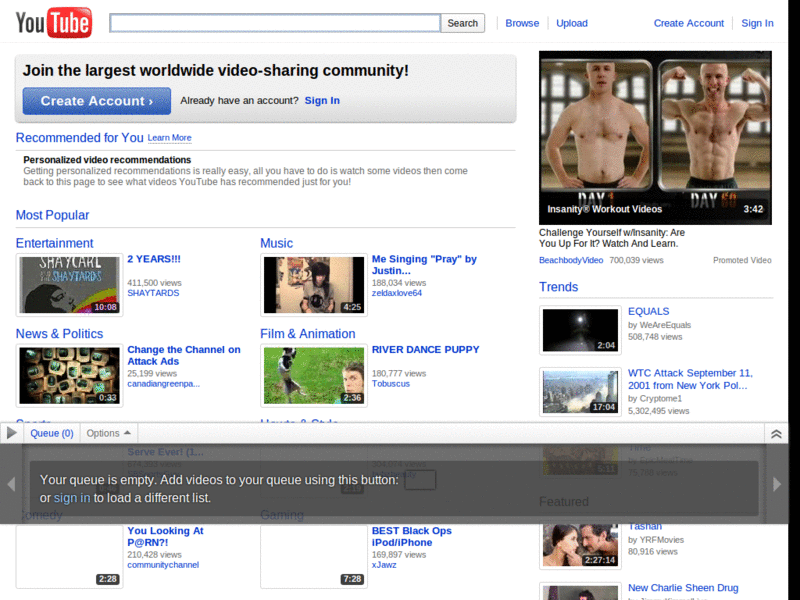Select the Queue (0) tab
800x600 pixels.
[x=52, y=433]
